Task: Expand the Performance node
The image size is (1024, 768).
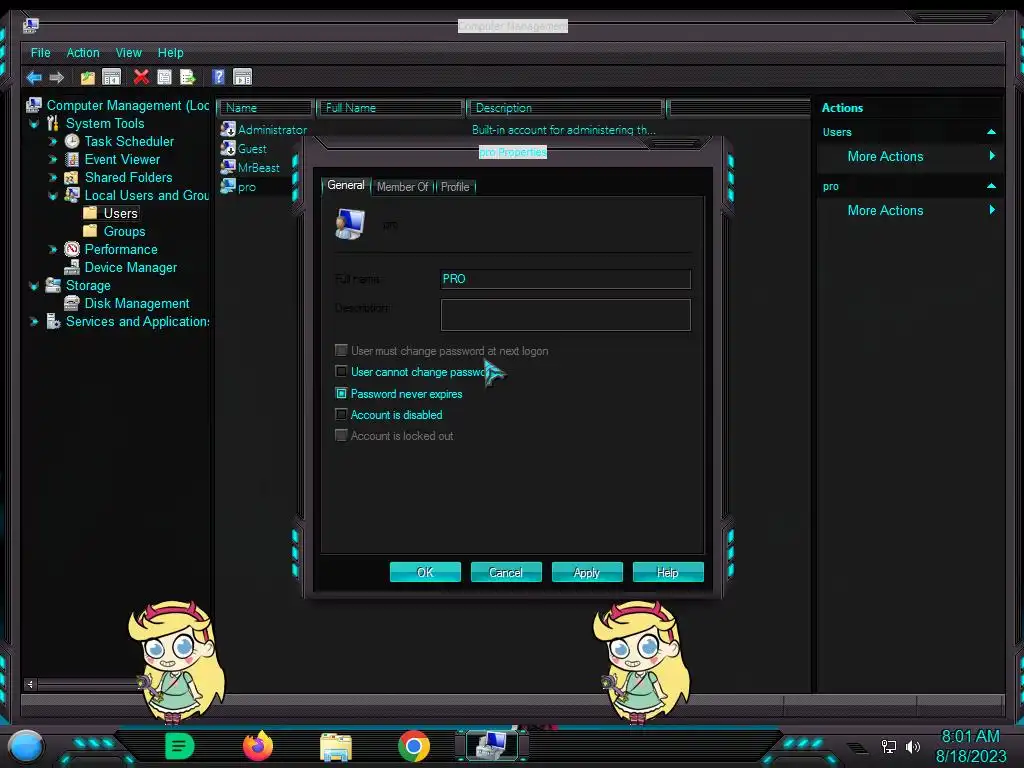Action: pos(53,249)
